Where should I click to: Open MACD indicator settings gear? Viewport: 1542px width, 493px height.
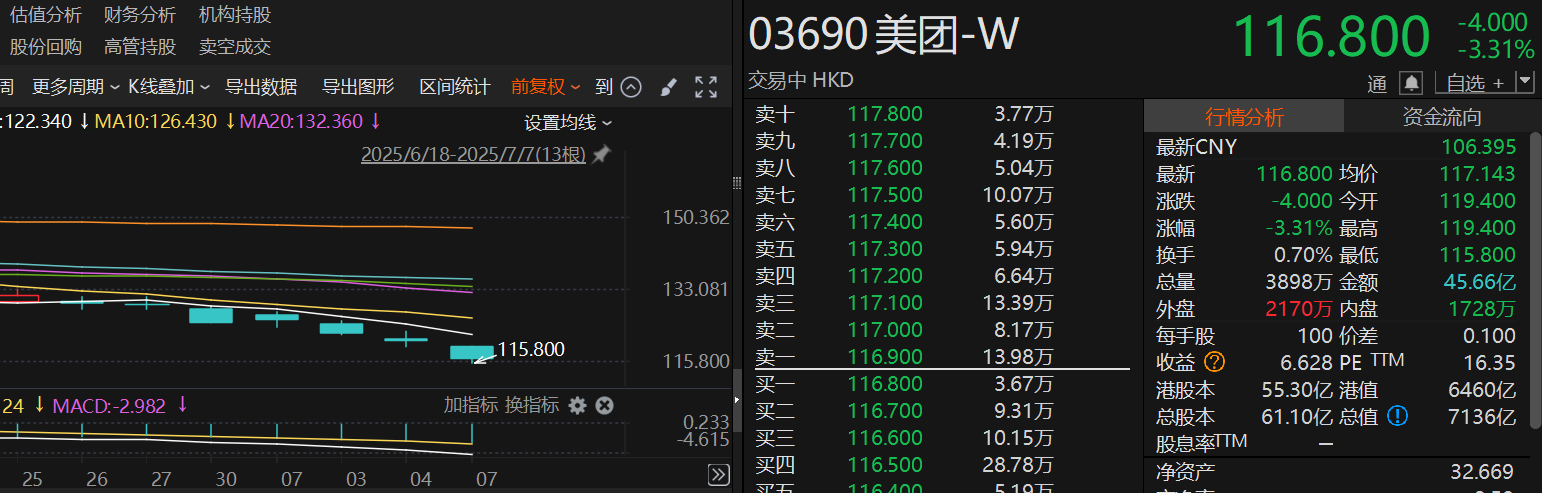click(577, 405)
